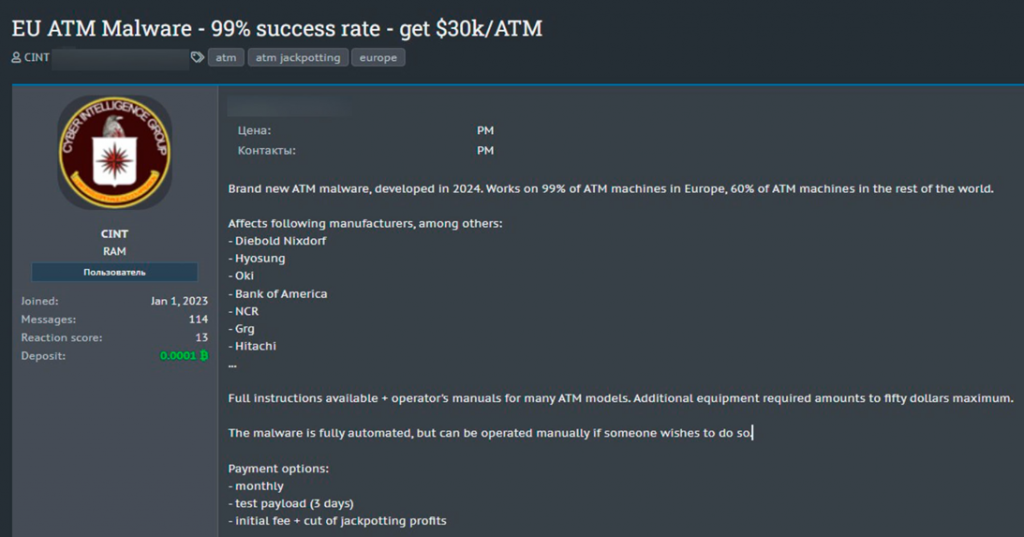This screenshot has width=1024, height=537.
Task: Click the Reaction score value 13
Action: coord(201,337)
